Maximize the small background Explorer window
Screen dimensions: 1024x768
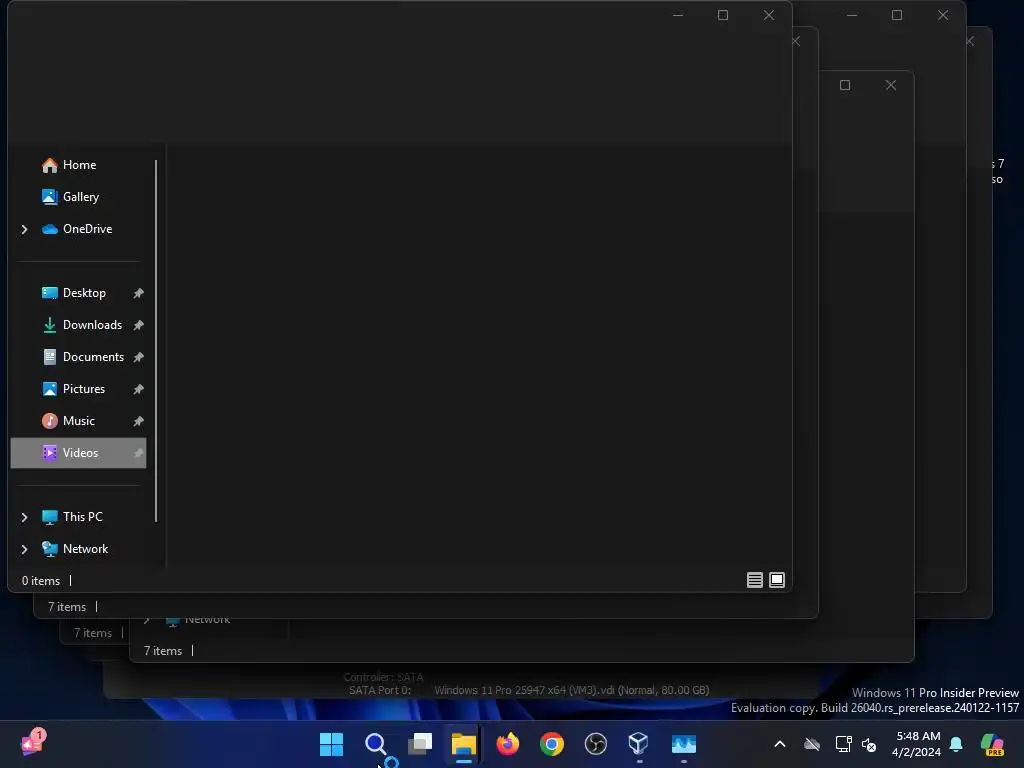(845, 85)
